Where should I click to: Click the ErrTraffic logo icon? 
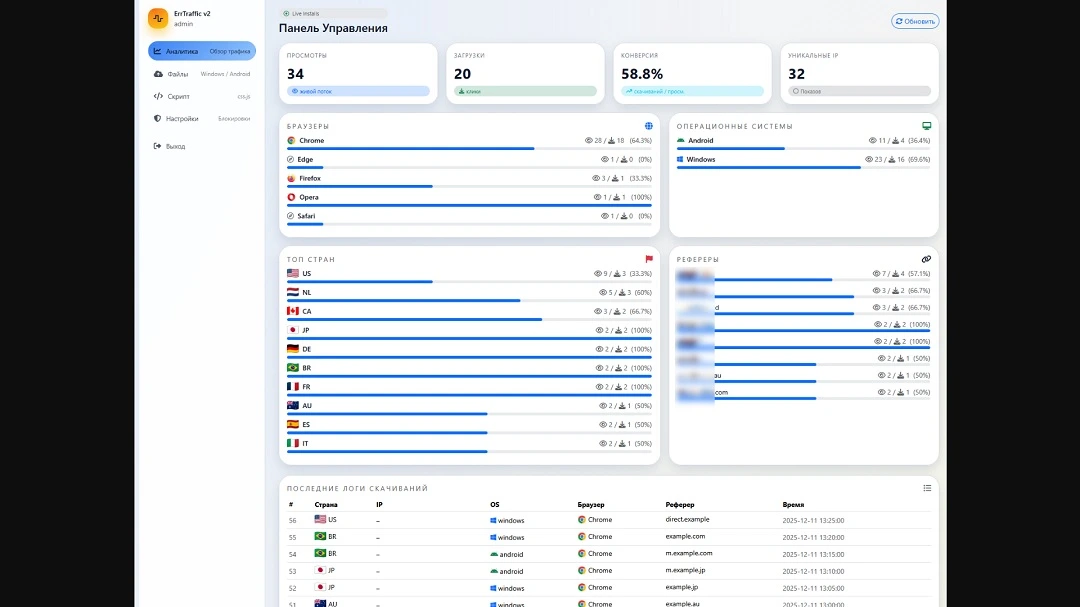[158, 18]
